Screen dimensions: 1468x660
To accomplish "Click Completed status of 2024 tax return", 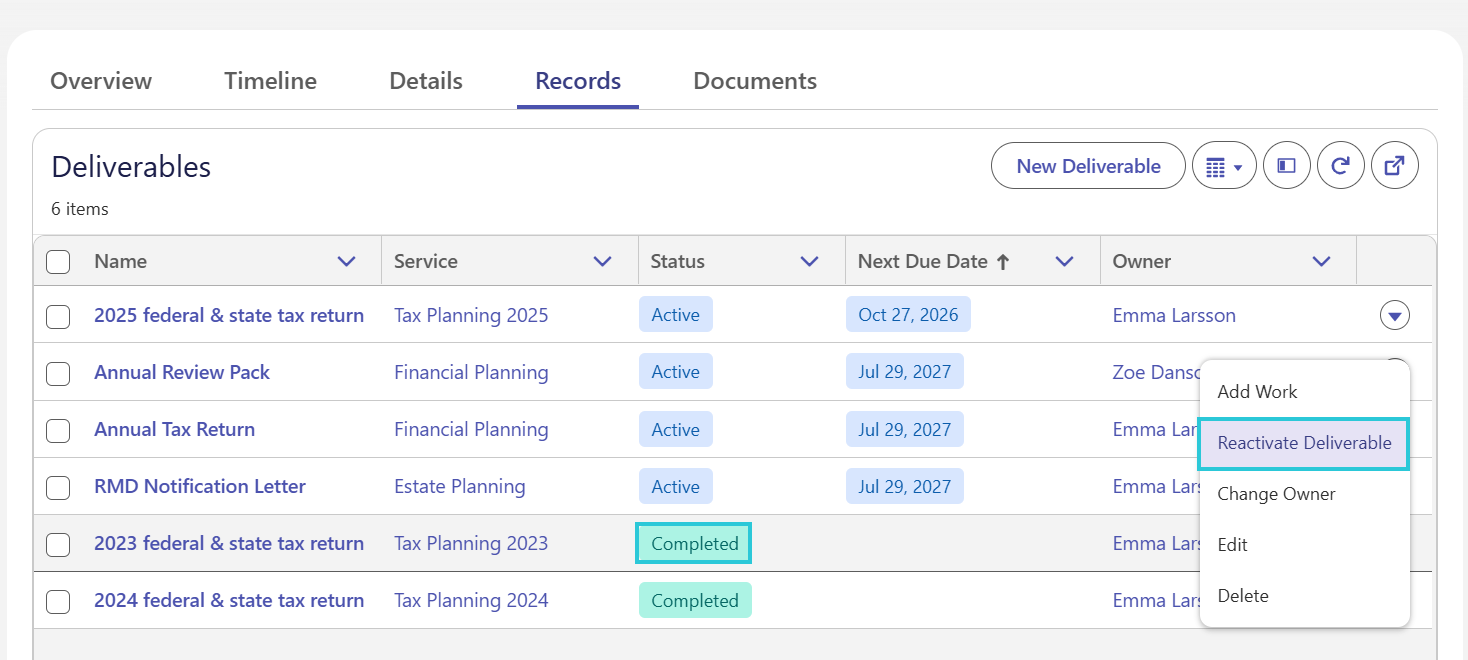I will point(695,601).
